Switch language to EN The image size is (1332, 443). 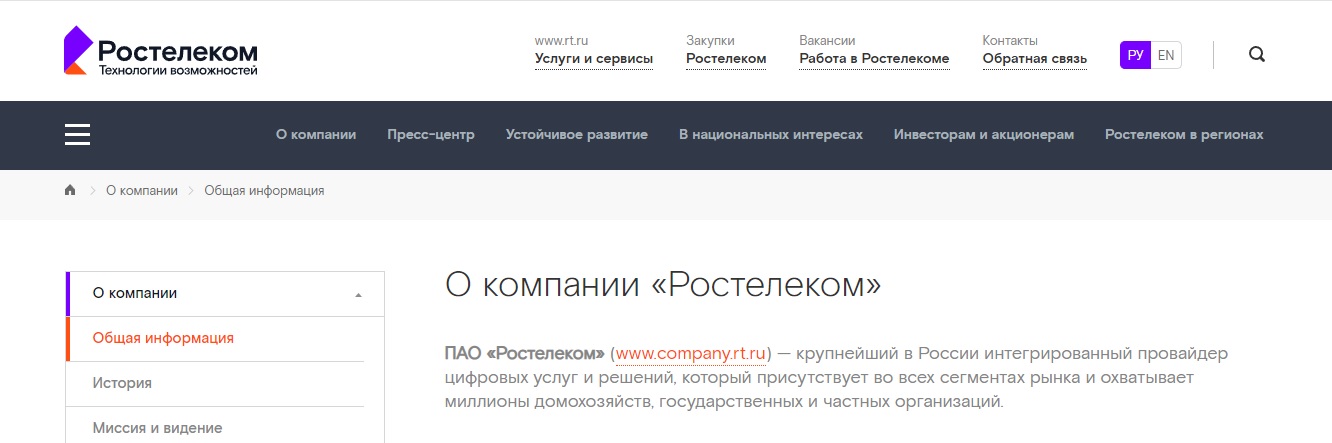pyautogui.click(x=1166, y=55)
